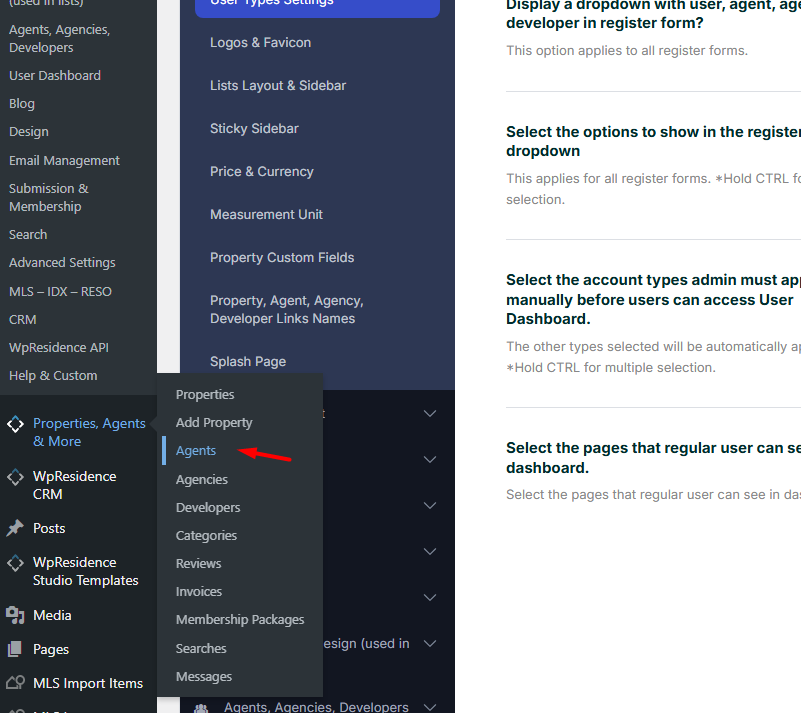Click the Properties, Agents & More diamond icon
The width and height of the screenshot is (801, 713).
[15, 424]
